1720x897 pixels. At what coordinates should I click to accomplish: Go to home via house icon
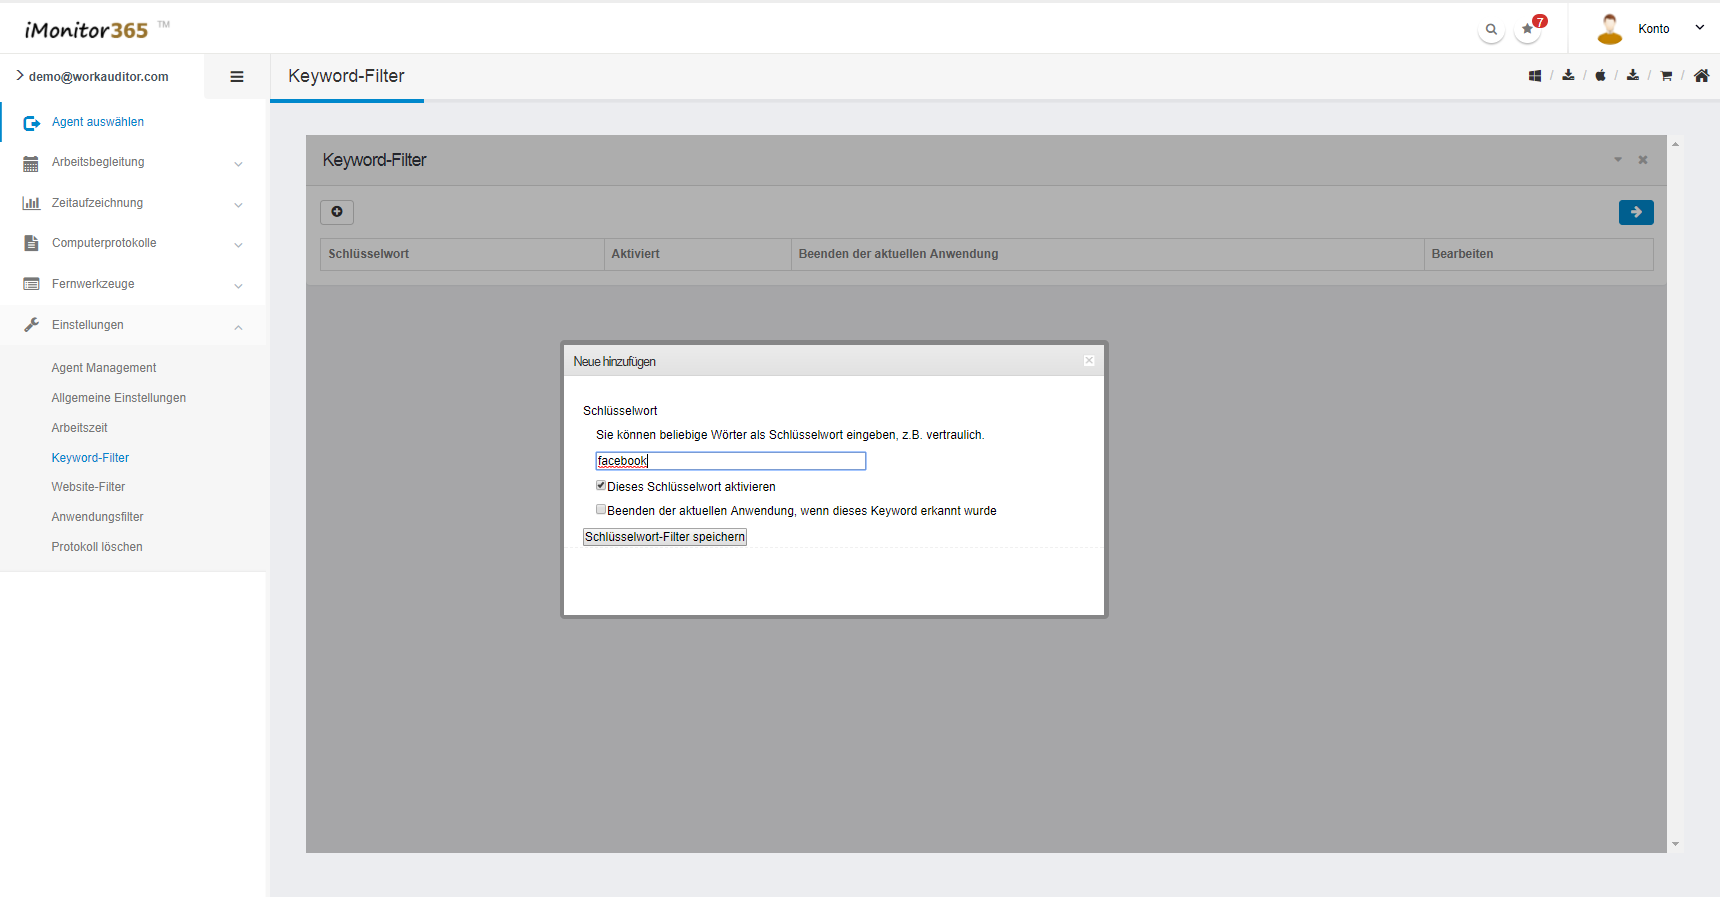[1701, 76]
